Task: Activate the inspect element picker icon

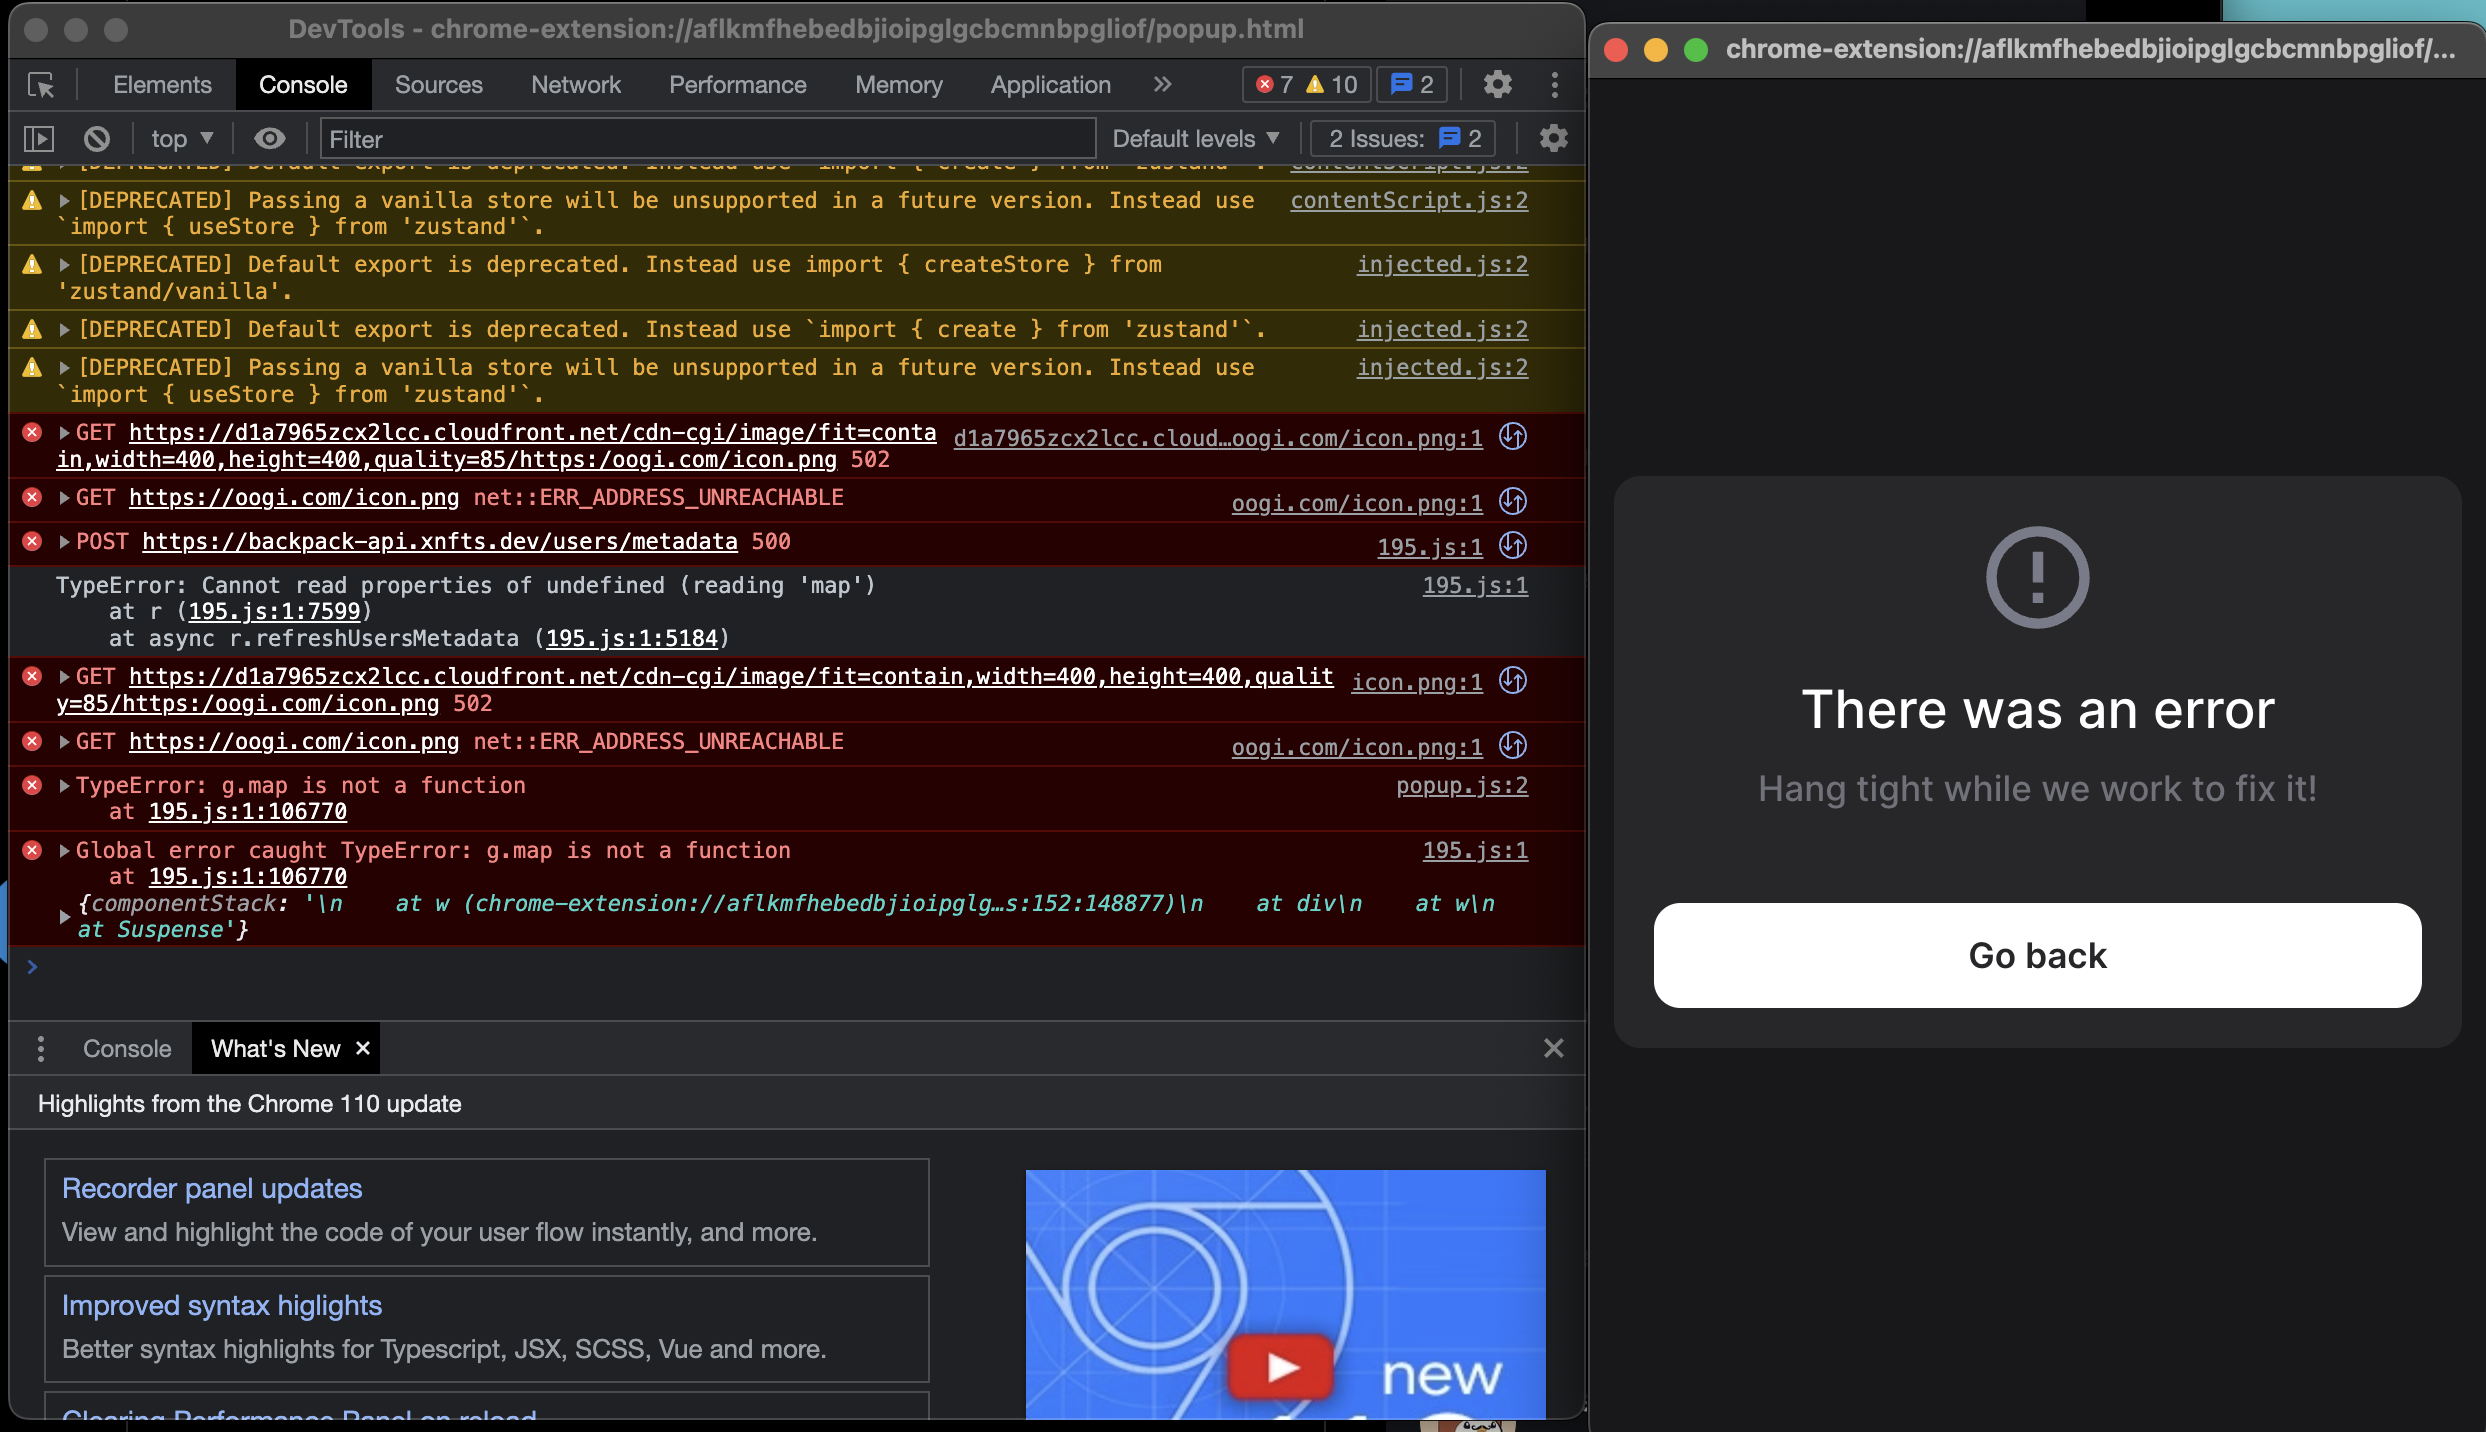Action: (x=41, y=85)
